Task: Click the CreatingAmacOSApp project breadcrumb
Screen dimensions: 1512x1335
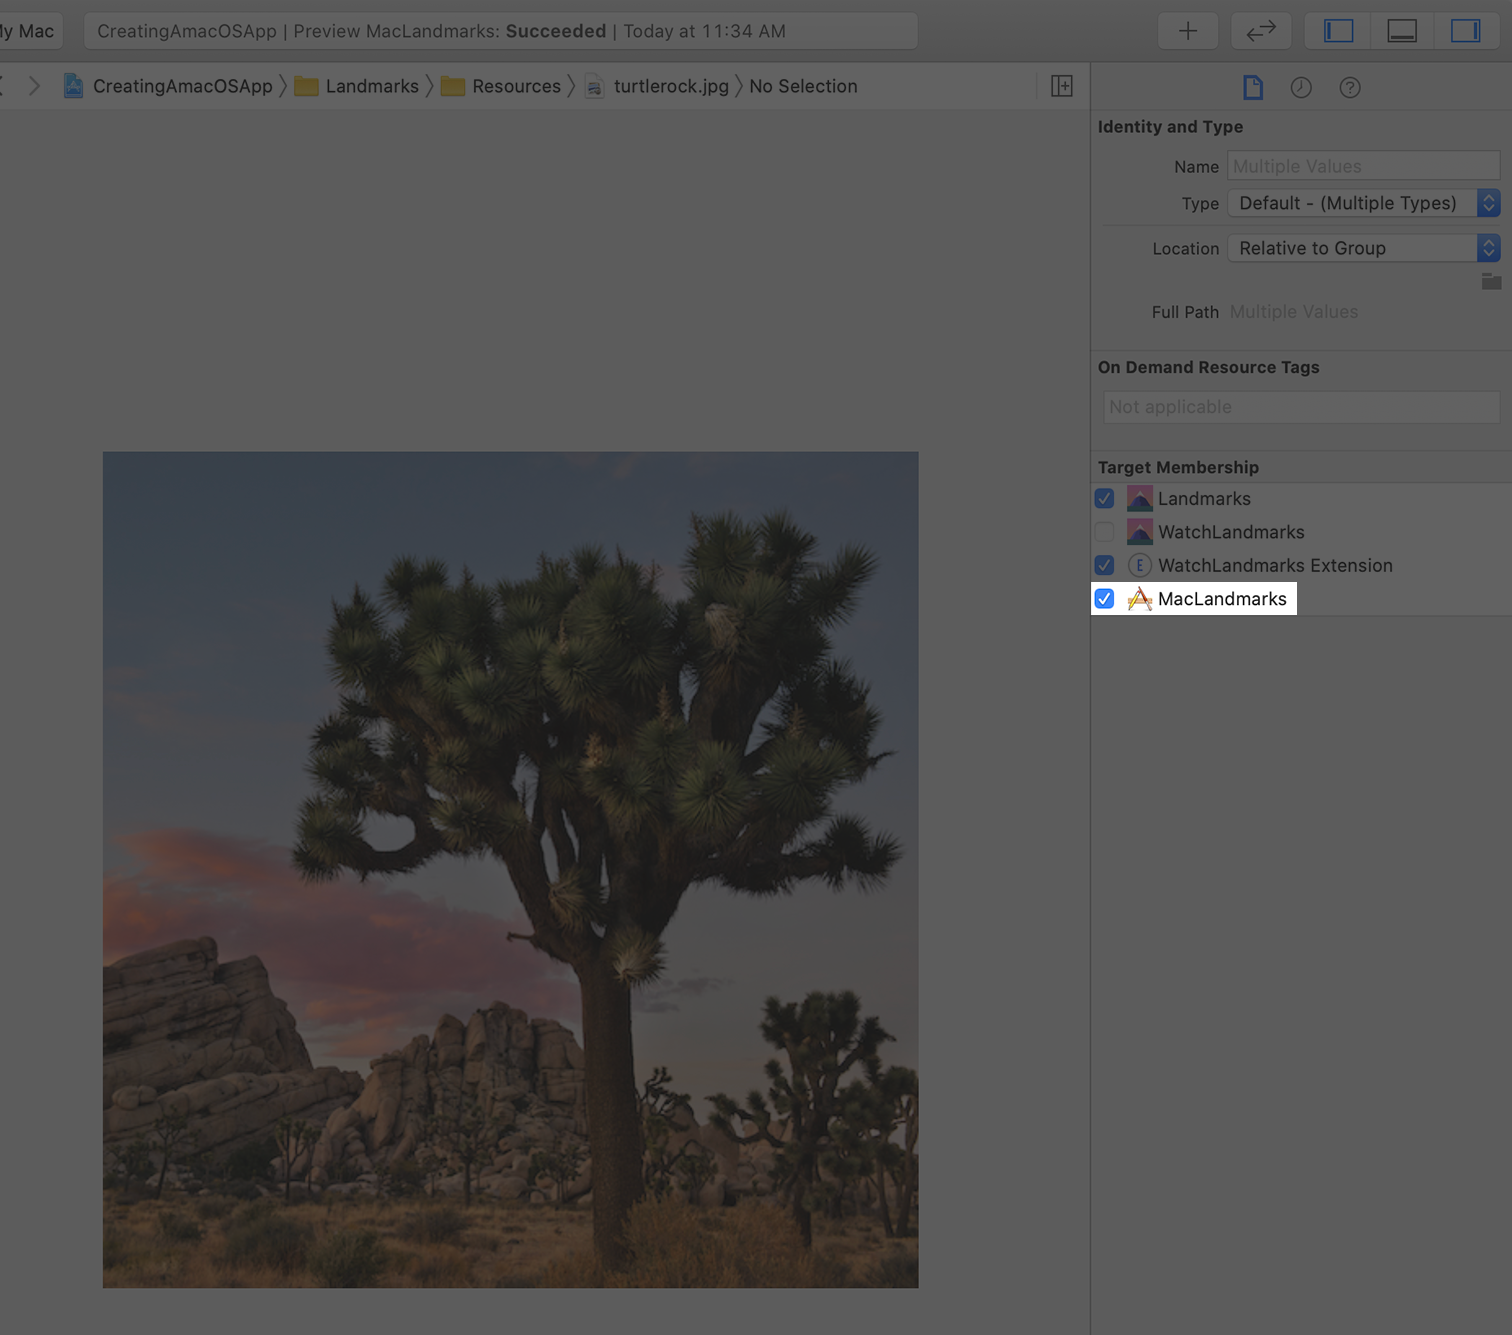Action: pos(182,86)
